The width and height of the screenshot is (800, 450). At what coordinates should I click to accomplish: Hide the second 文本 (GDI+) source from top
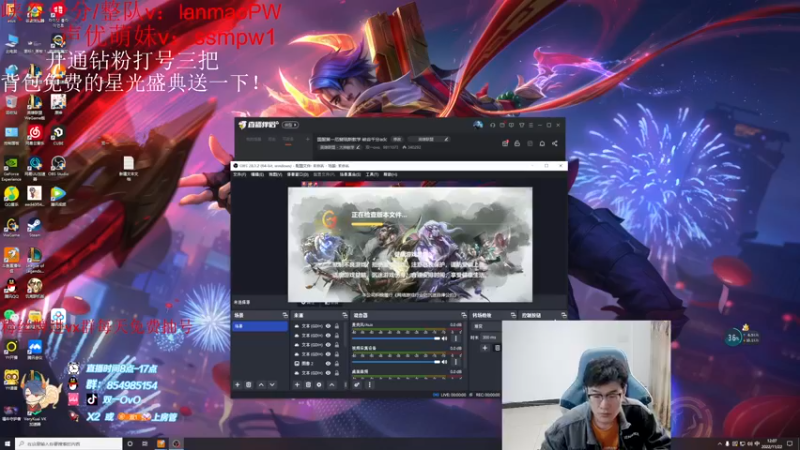[x=328, y=335]
